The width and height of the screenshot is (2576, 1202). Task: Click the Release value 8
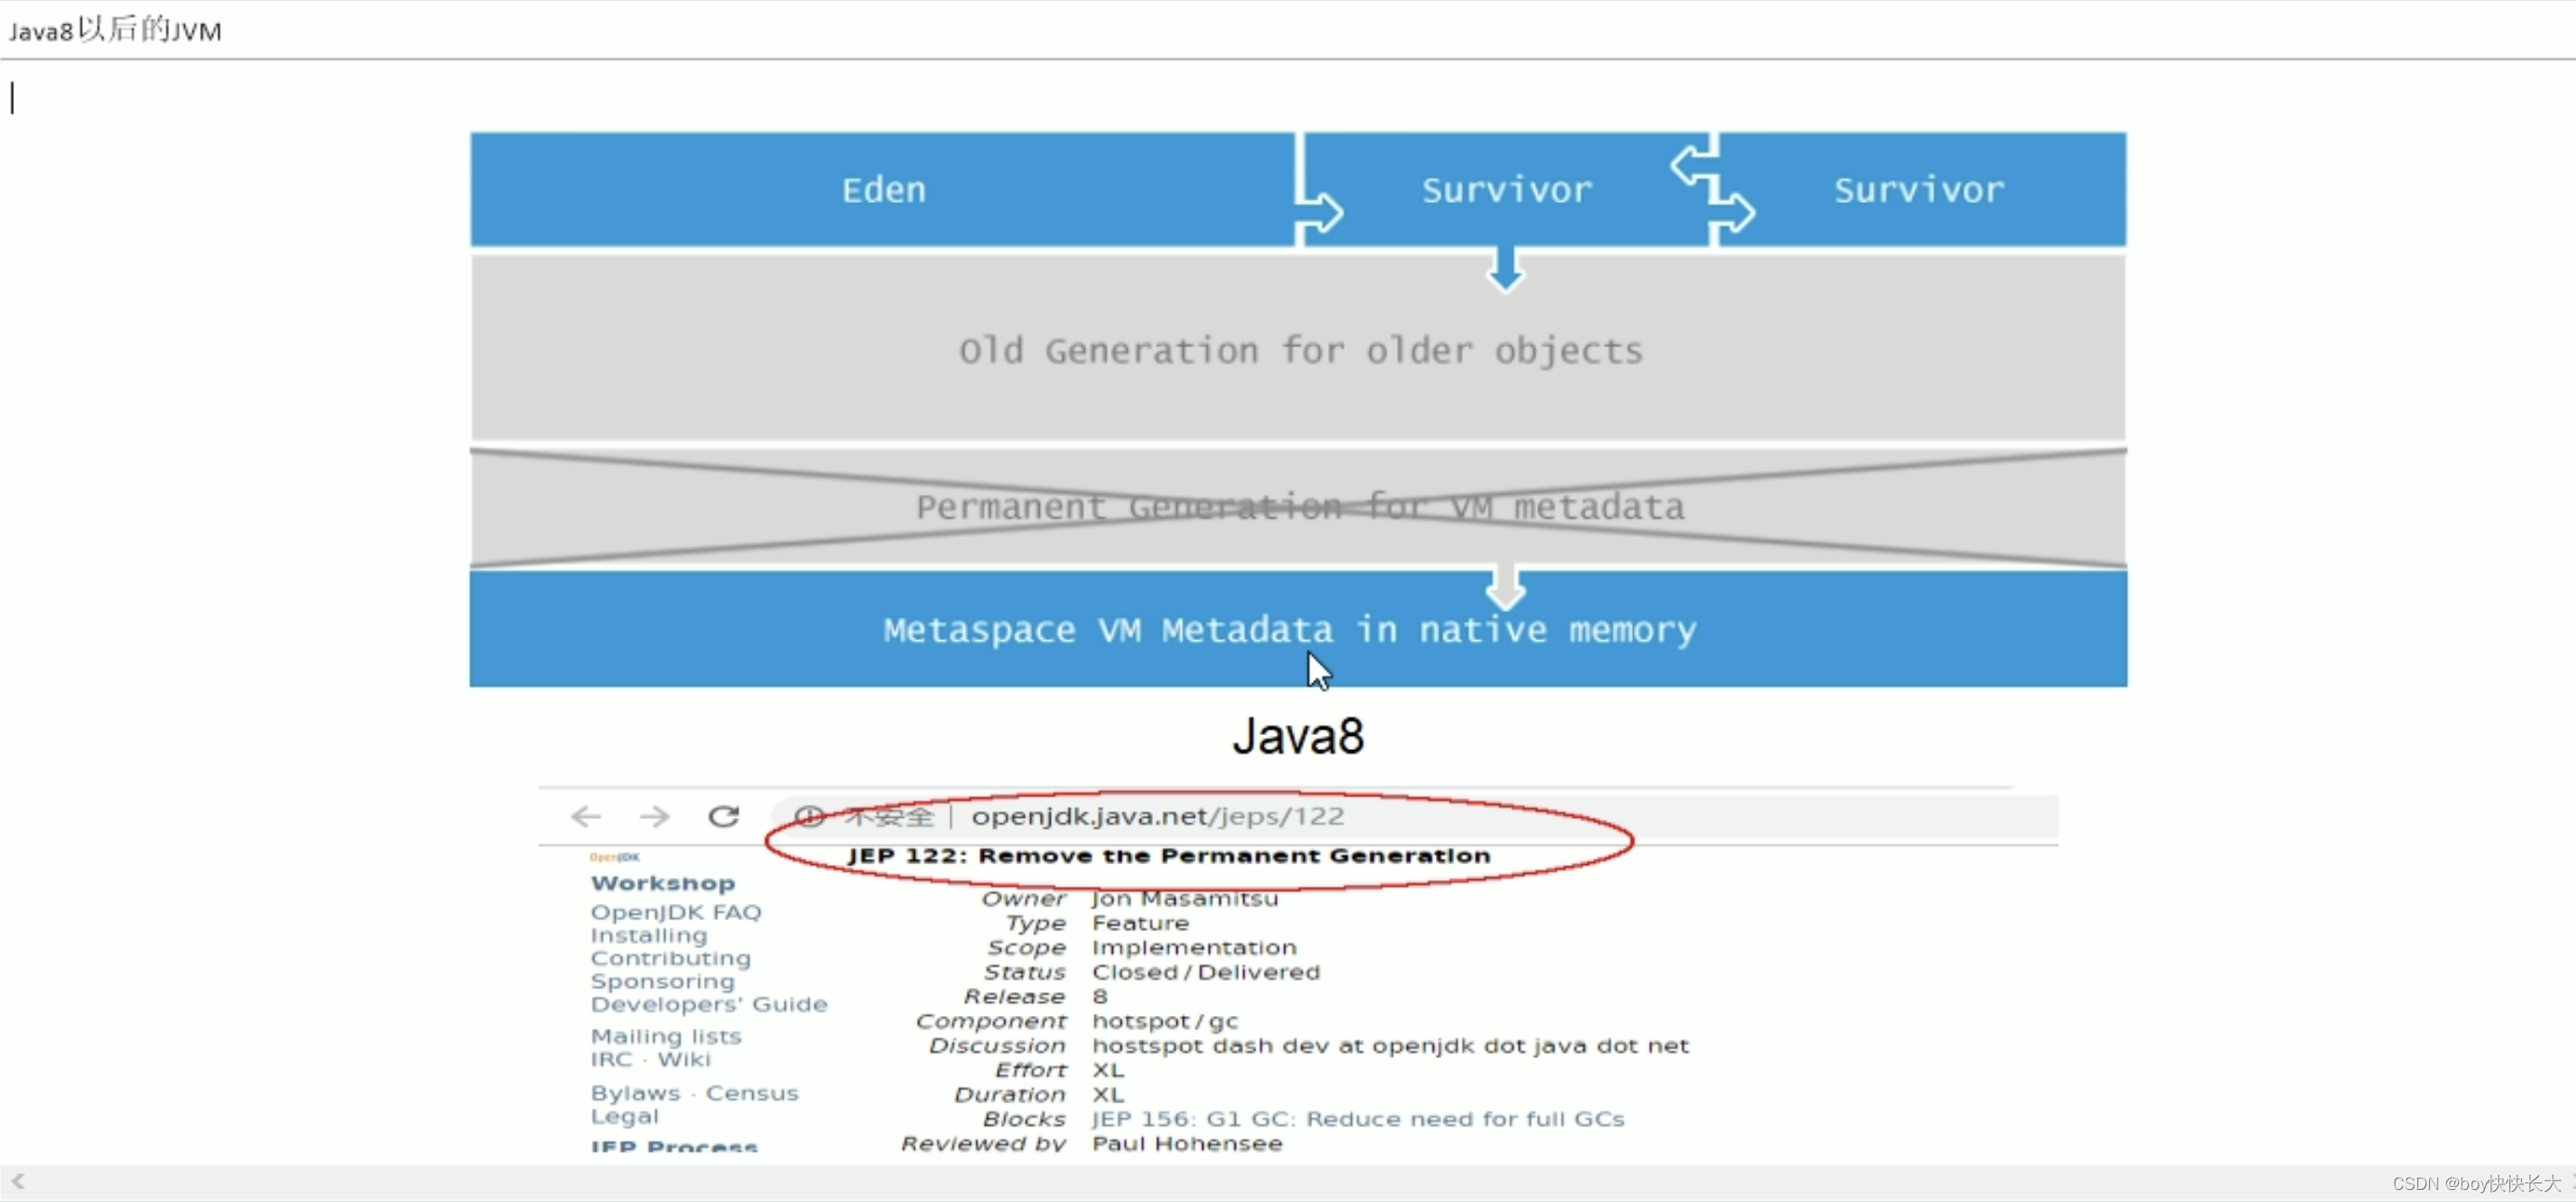click(1100, 996)
